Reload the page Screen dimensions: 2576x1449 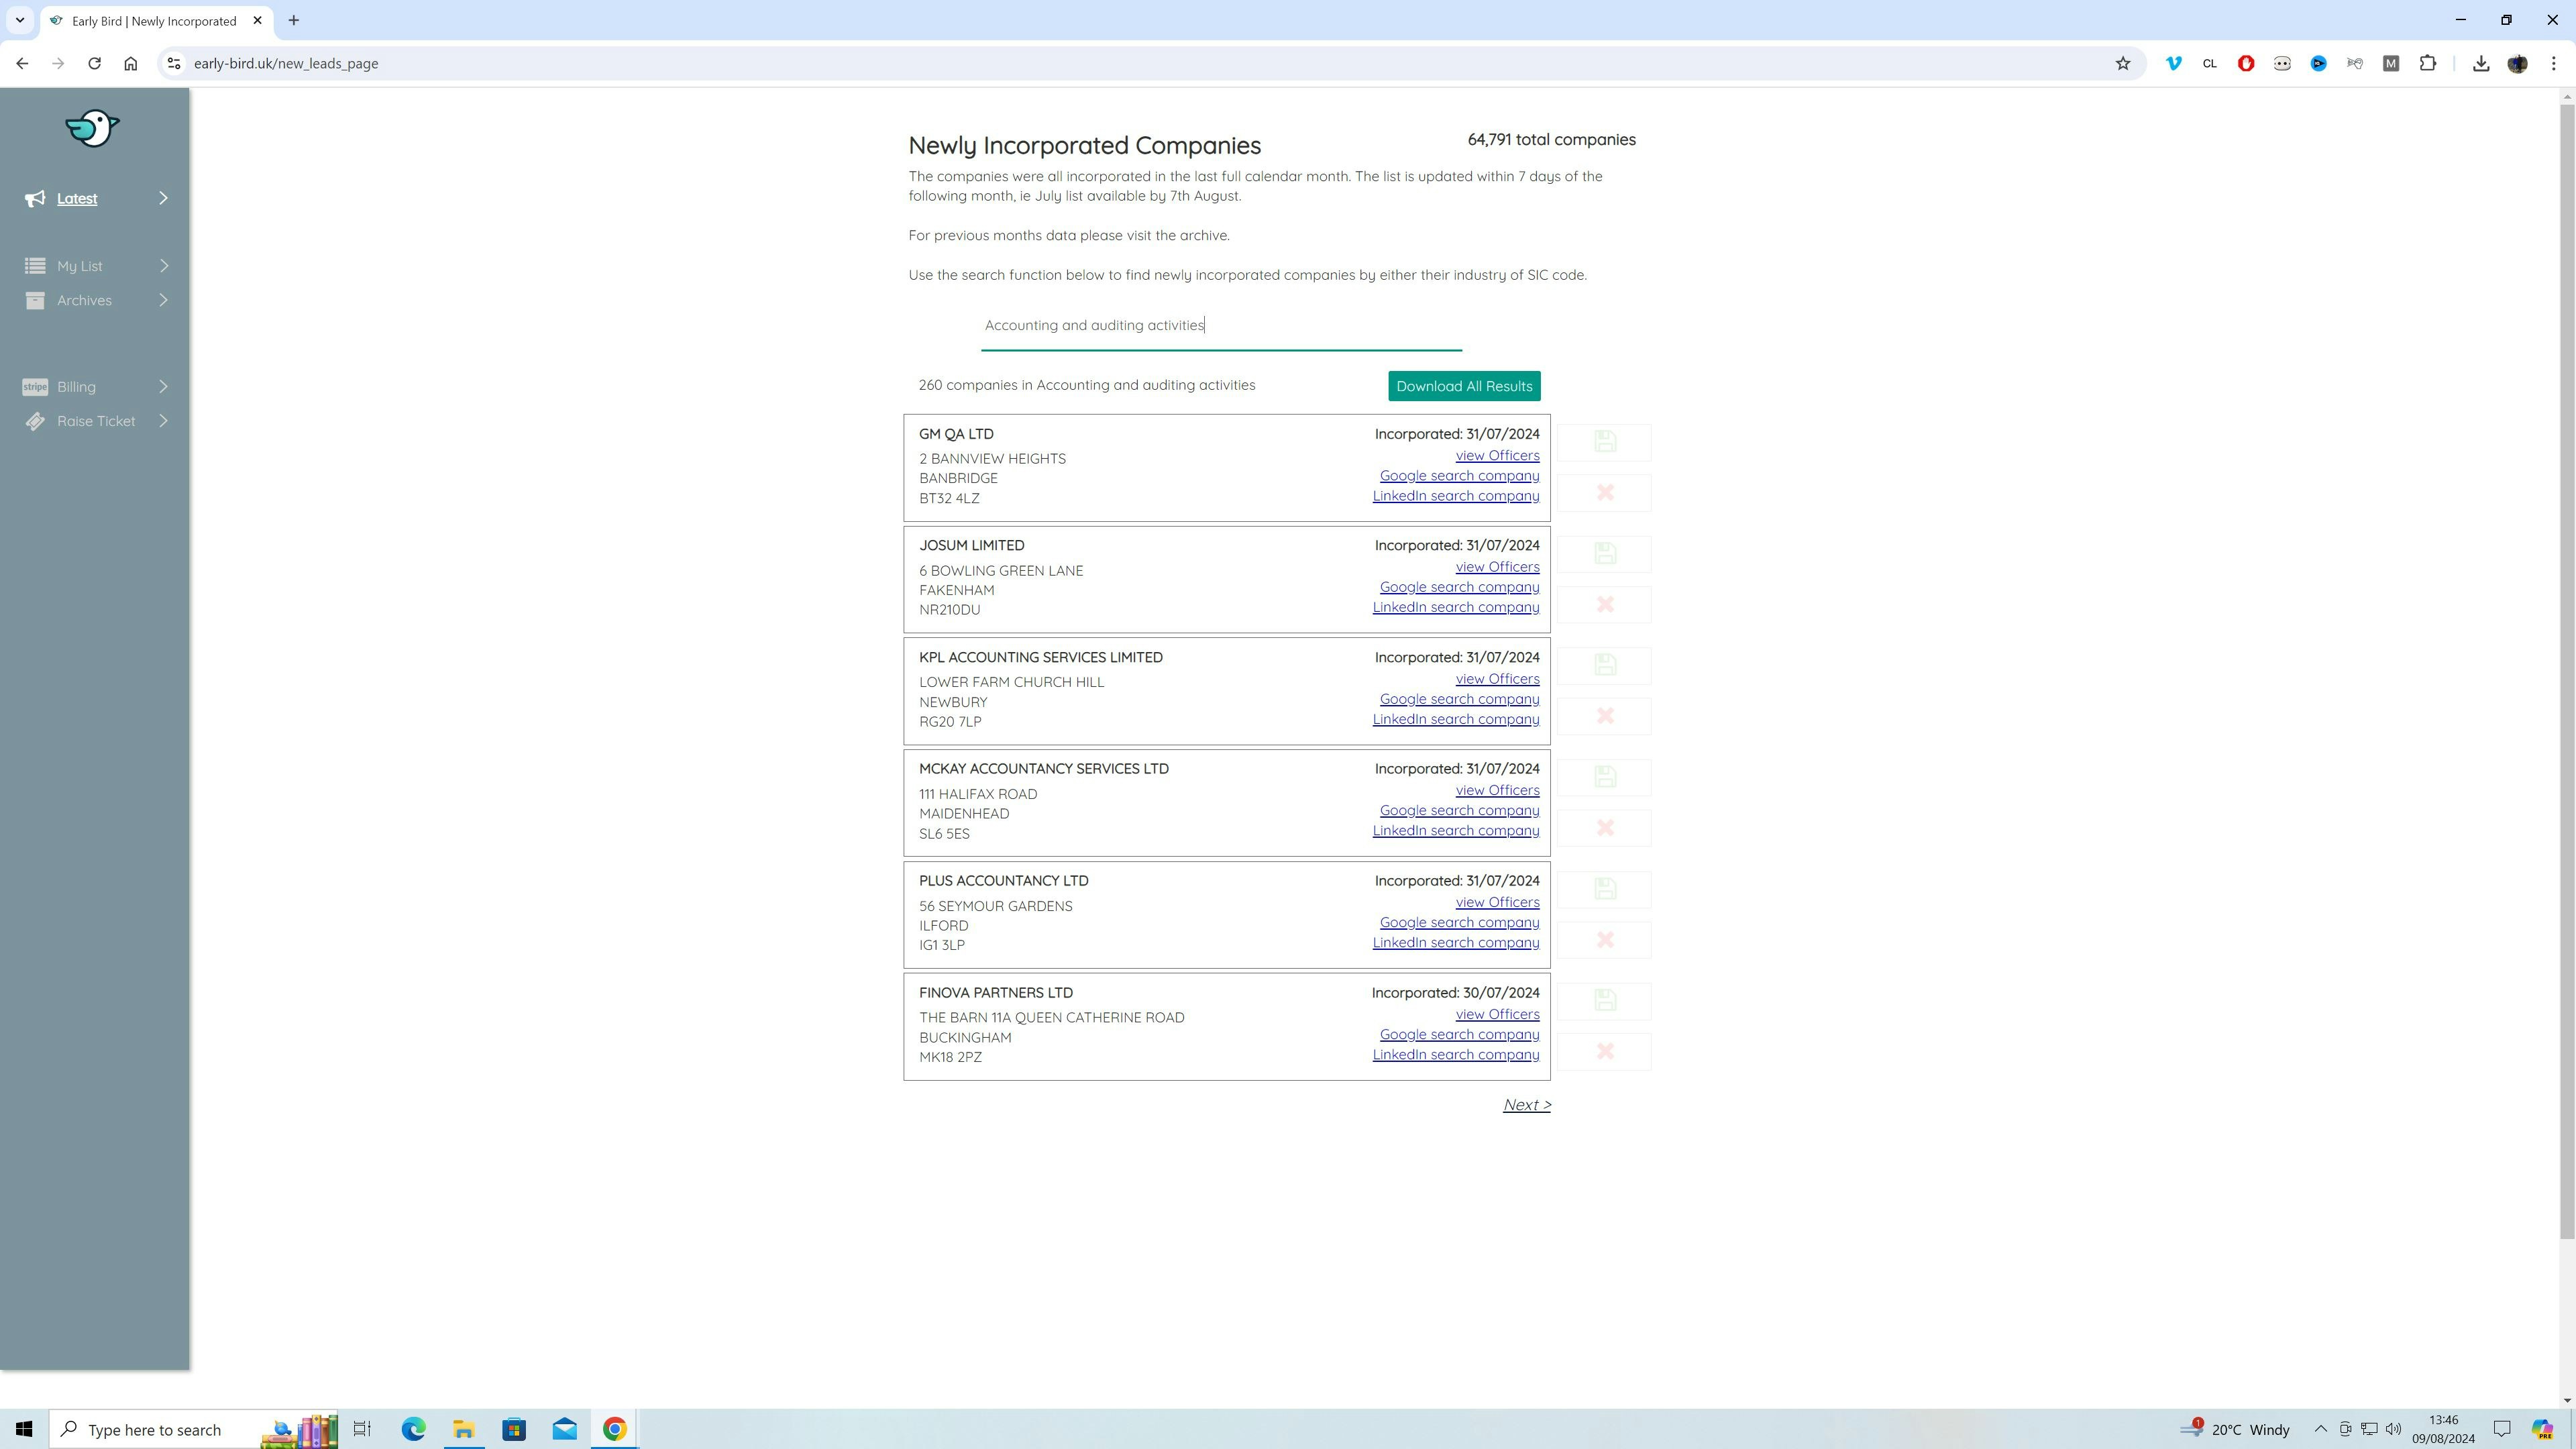point(94,63)
